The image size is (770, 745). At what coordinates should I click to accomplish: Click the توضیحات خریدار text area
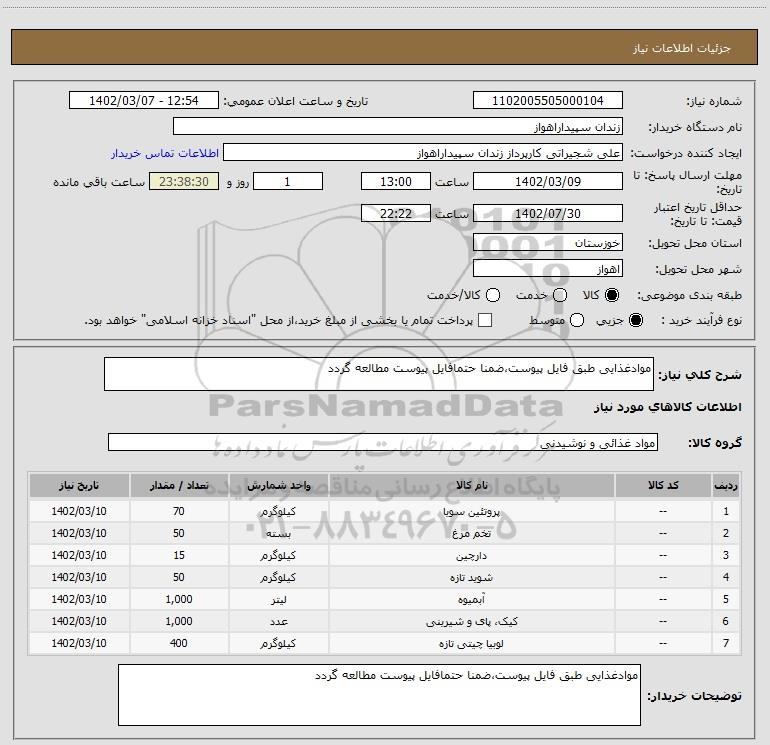pos(379,694)
